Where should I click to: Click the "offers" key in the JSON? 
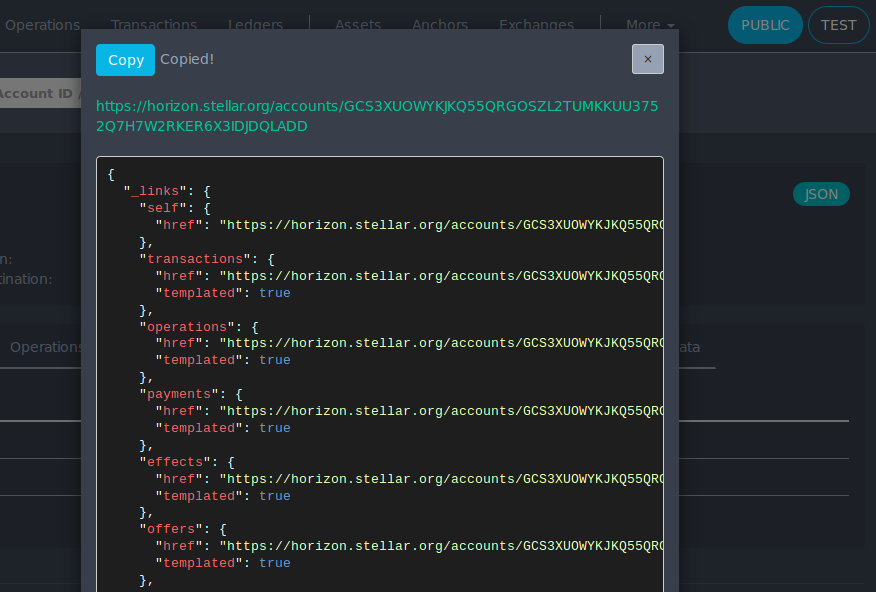click(171, 529)
